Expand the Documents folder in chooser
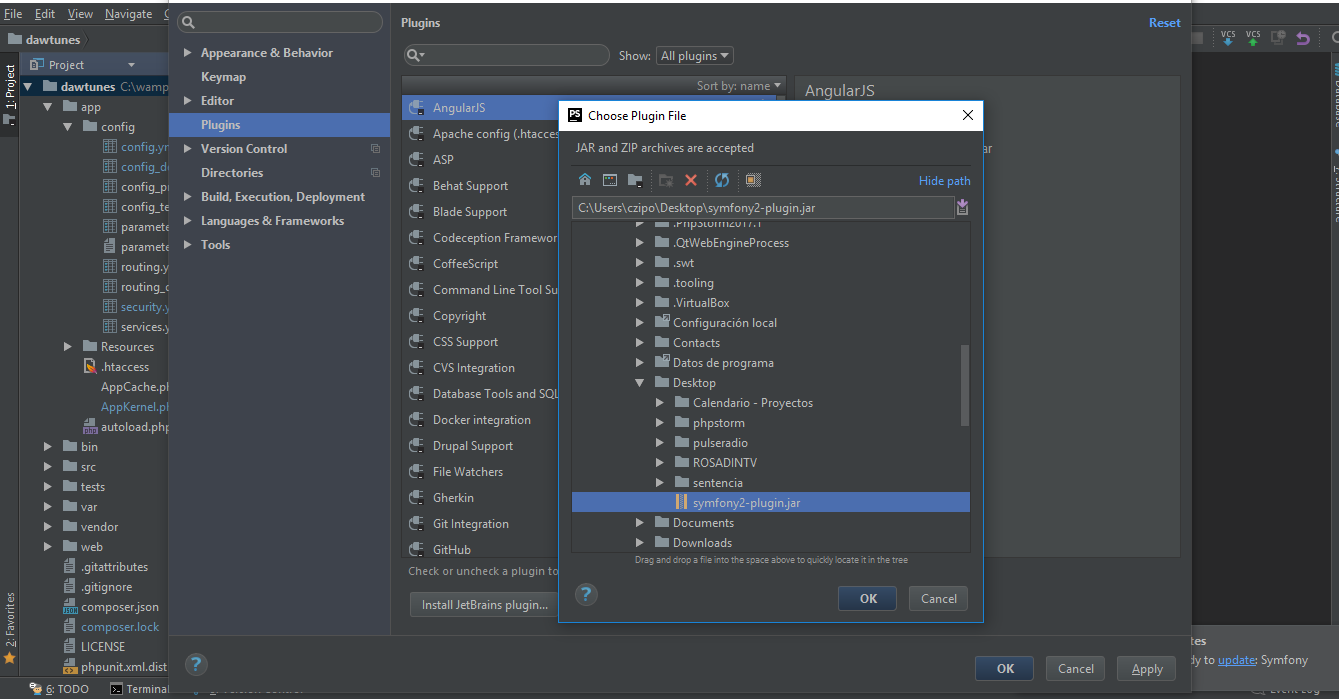This screenshot has width=1339, height=699. [640, 523]
